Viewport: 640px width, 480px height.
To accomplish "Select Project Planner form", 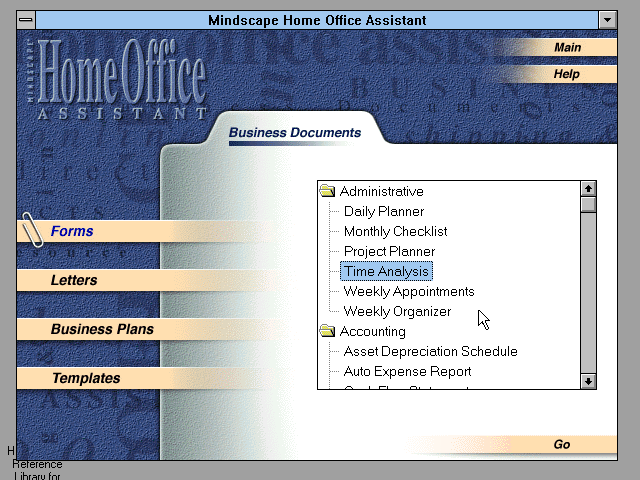I will (389, 251).
